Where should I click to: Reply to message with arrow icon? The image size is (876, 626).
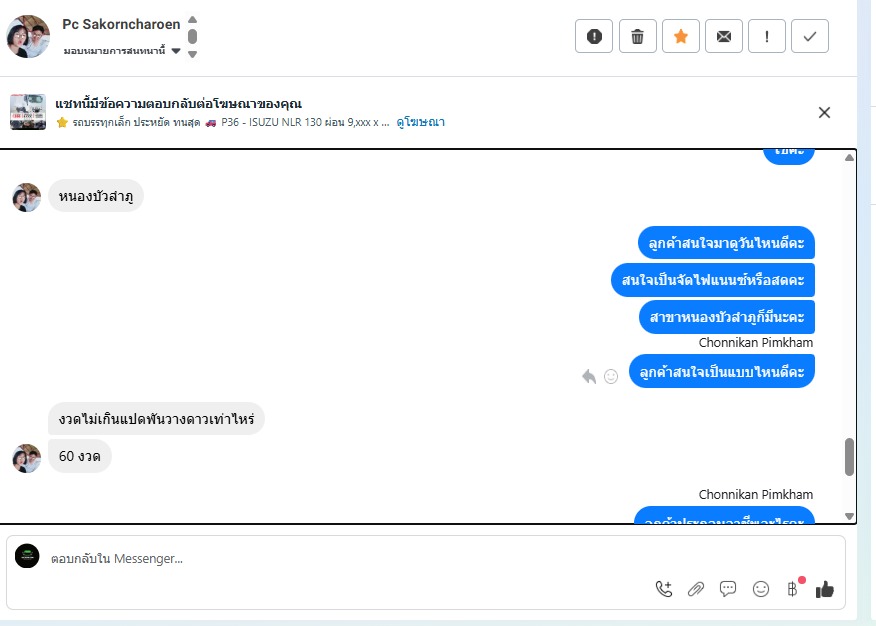589,376
